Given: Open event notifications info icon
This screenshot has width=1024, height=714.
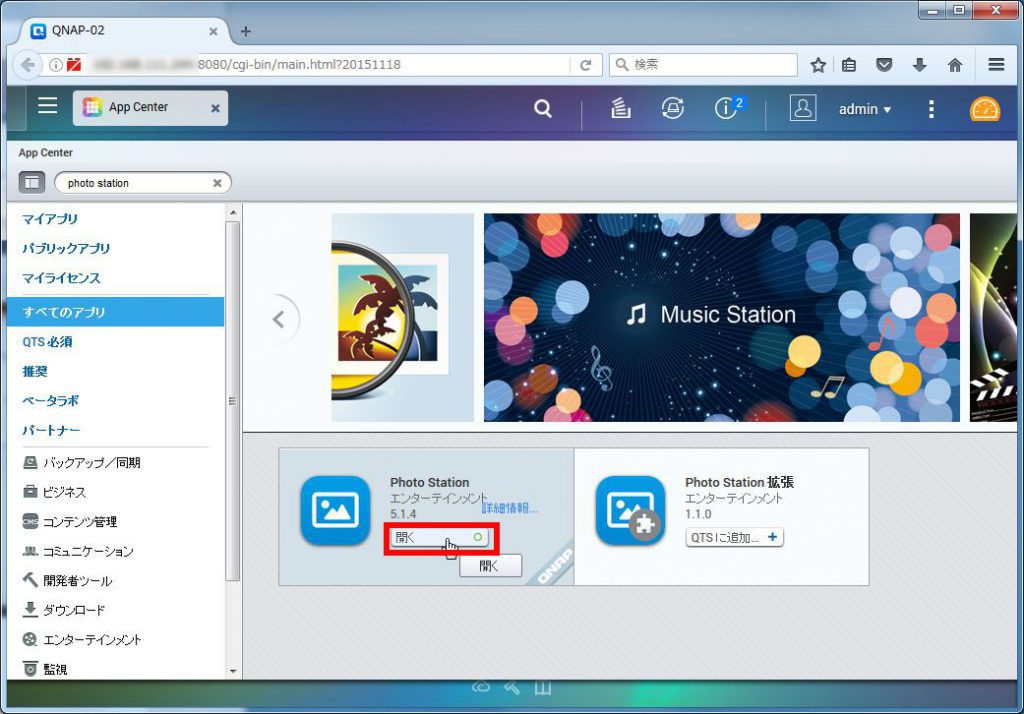Looking at the screenshot, I should coord(727,108).
